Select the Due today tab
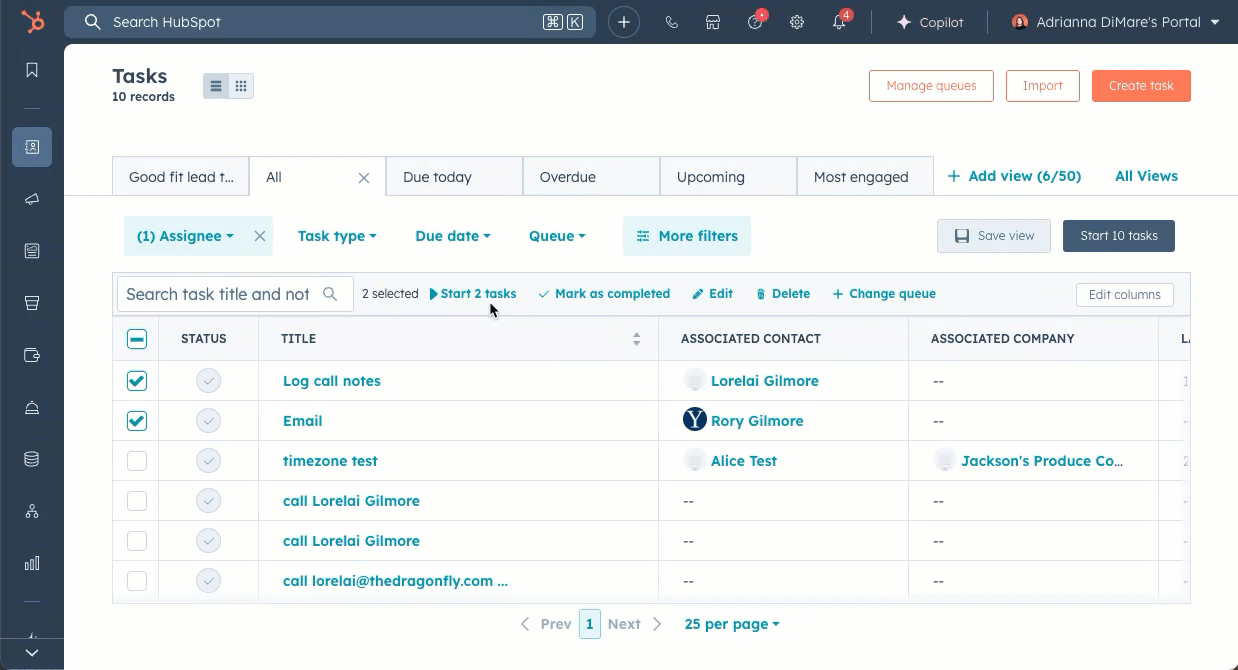1238x670 pixels. (437, 177)
